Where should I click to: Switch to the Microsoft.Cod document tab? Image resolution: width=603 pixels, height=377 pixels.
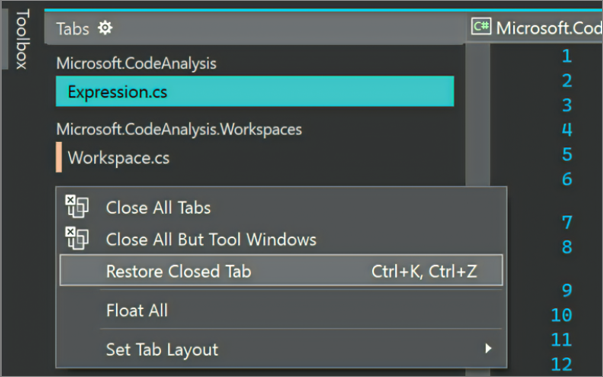point(537,28)
